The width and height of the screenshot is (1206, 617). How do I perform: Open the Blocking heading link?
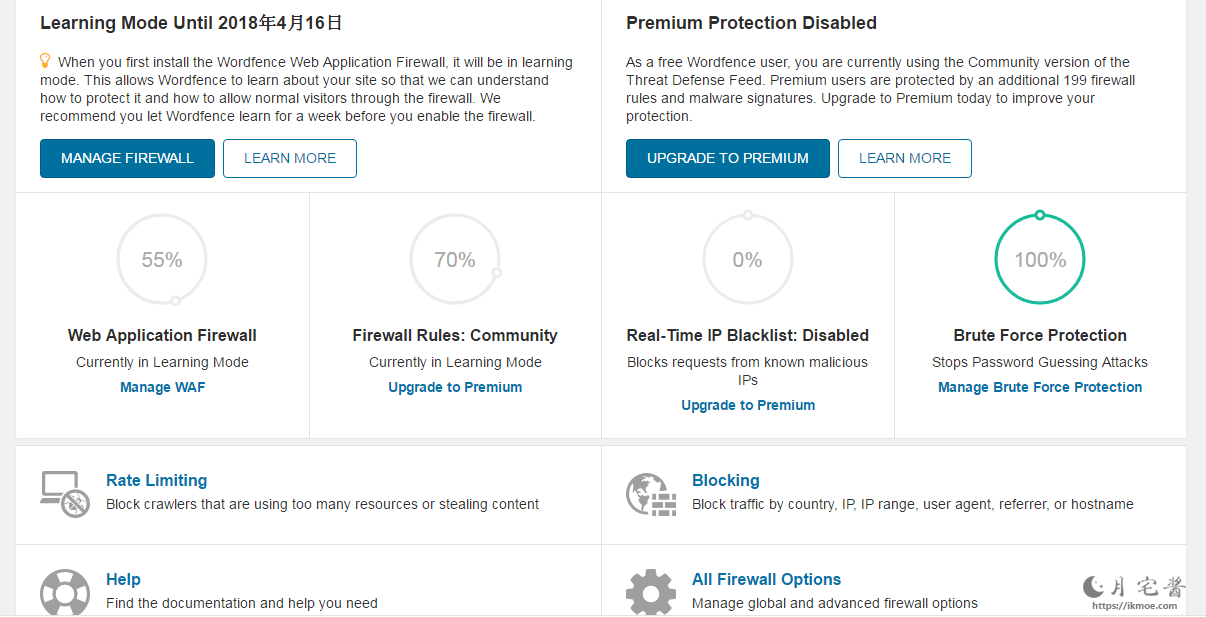tap(726, 480)
